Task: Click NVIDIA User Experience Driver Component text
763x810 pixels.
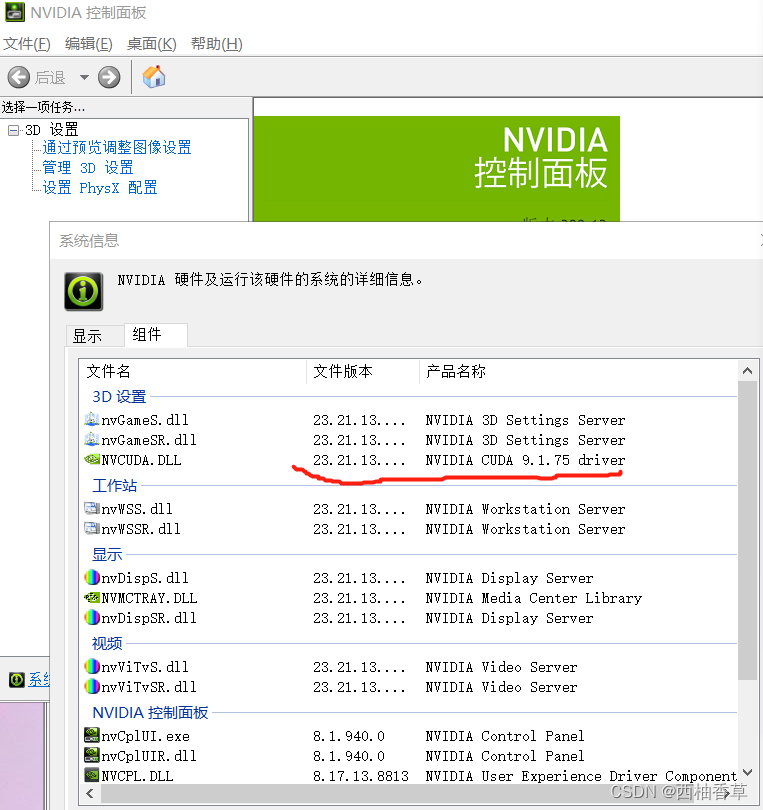Action: 581,776
